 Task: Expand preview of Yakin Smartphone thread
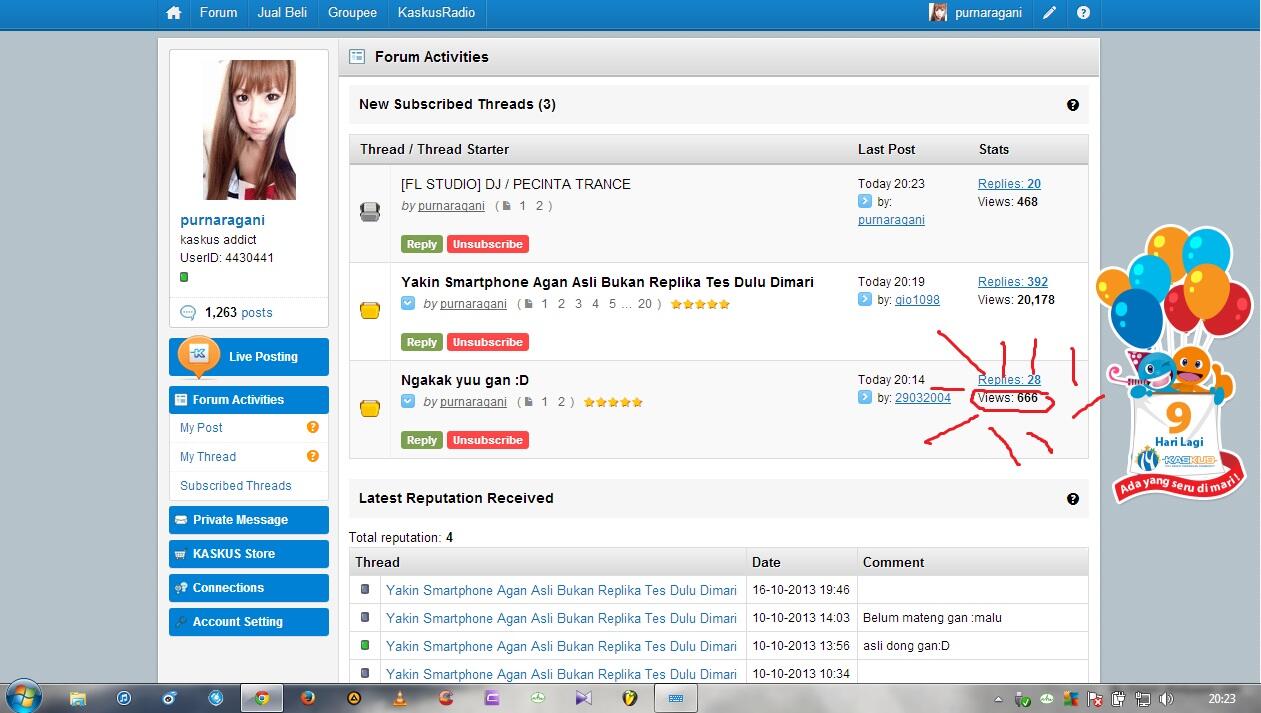pos(408,303)
